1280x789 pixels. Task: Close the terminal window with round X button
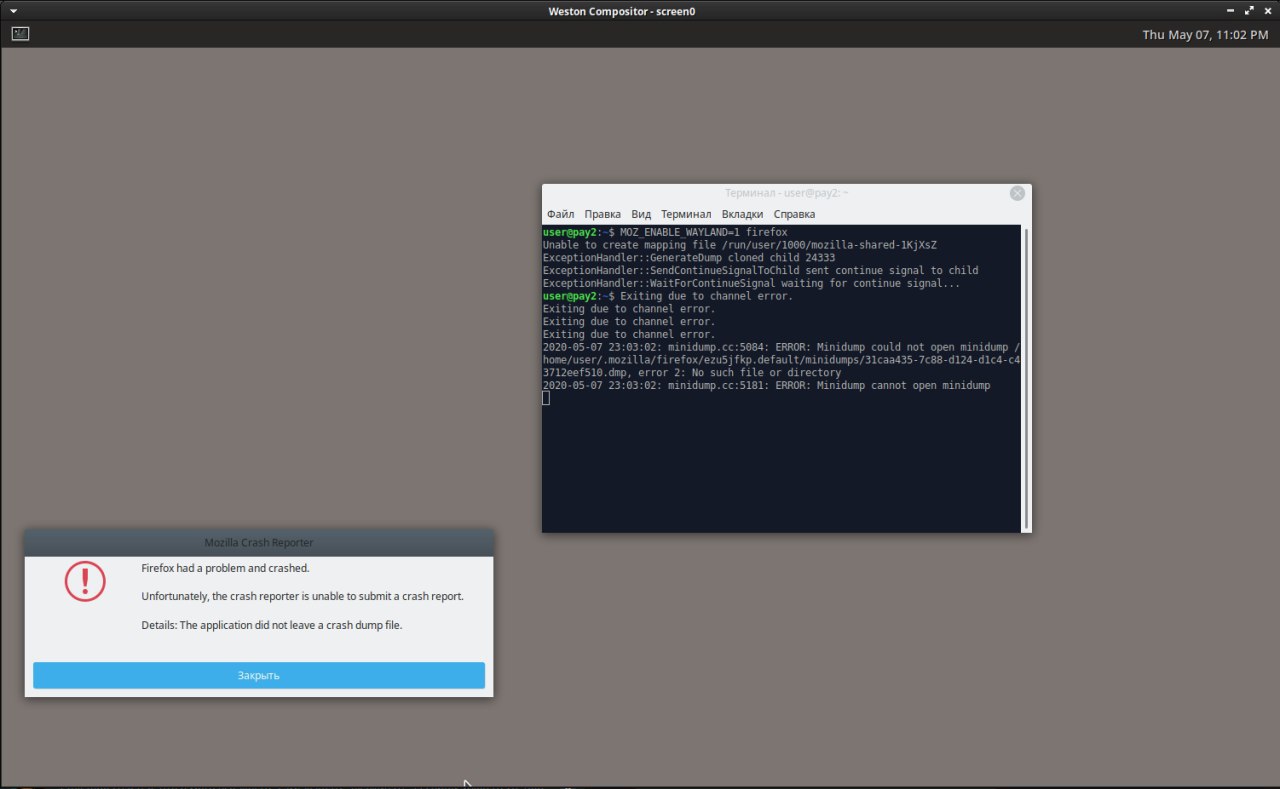click(x=1017, y=193)
